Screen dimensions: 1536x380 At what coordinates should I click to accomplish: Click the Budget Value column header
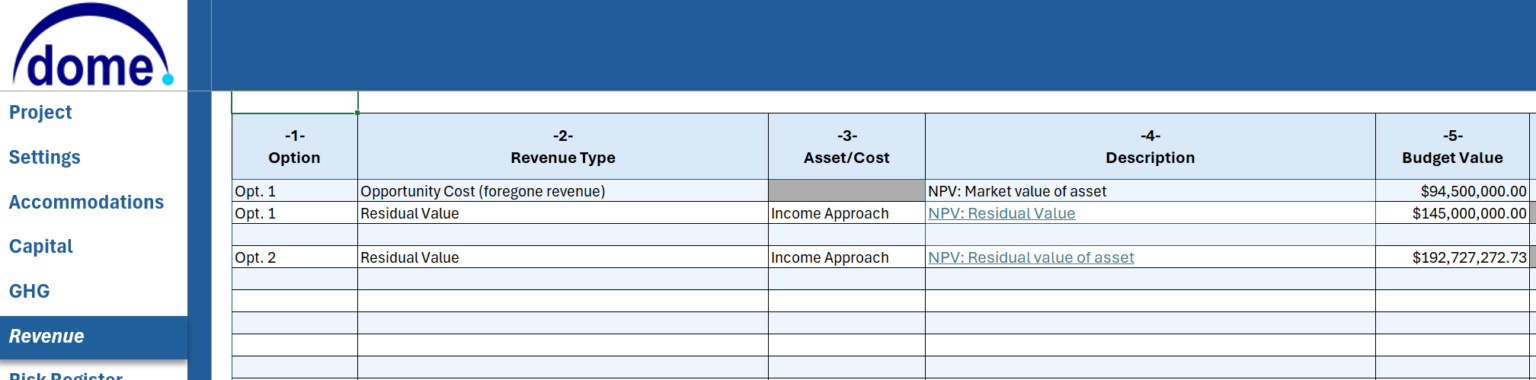point(1452,146)
